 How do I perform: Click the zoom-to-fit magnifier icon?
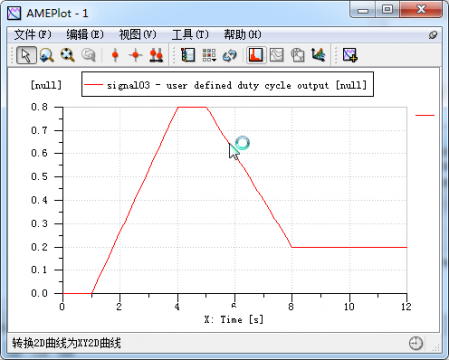(67, 55)
